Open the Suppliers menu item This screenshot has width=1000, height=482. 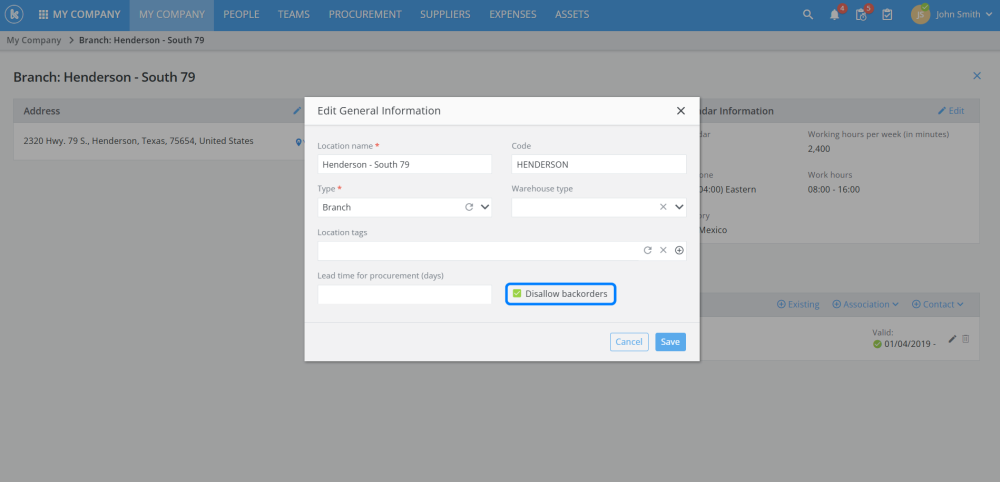[445, 15]
